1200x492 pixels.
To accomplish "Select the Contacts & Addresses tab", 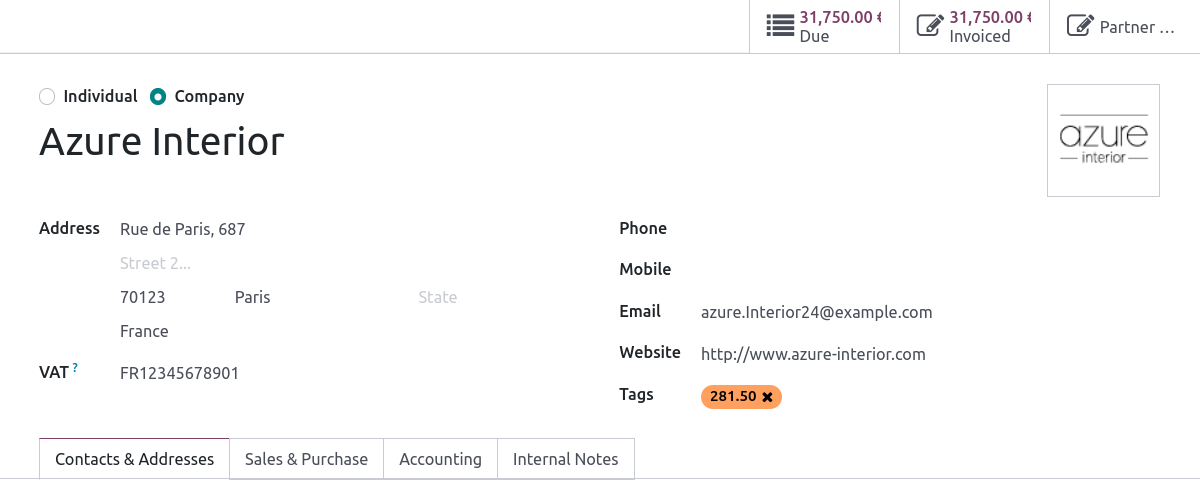I will (134, 459).
